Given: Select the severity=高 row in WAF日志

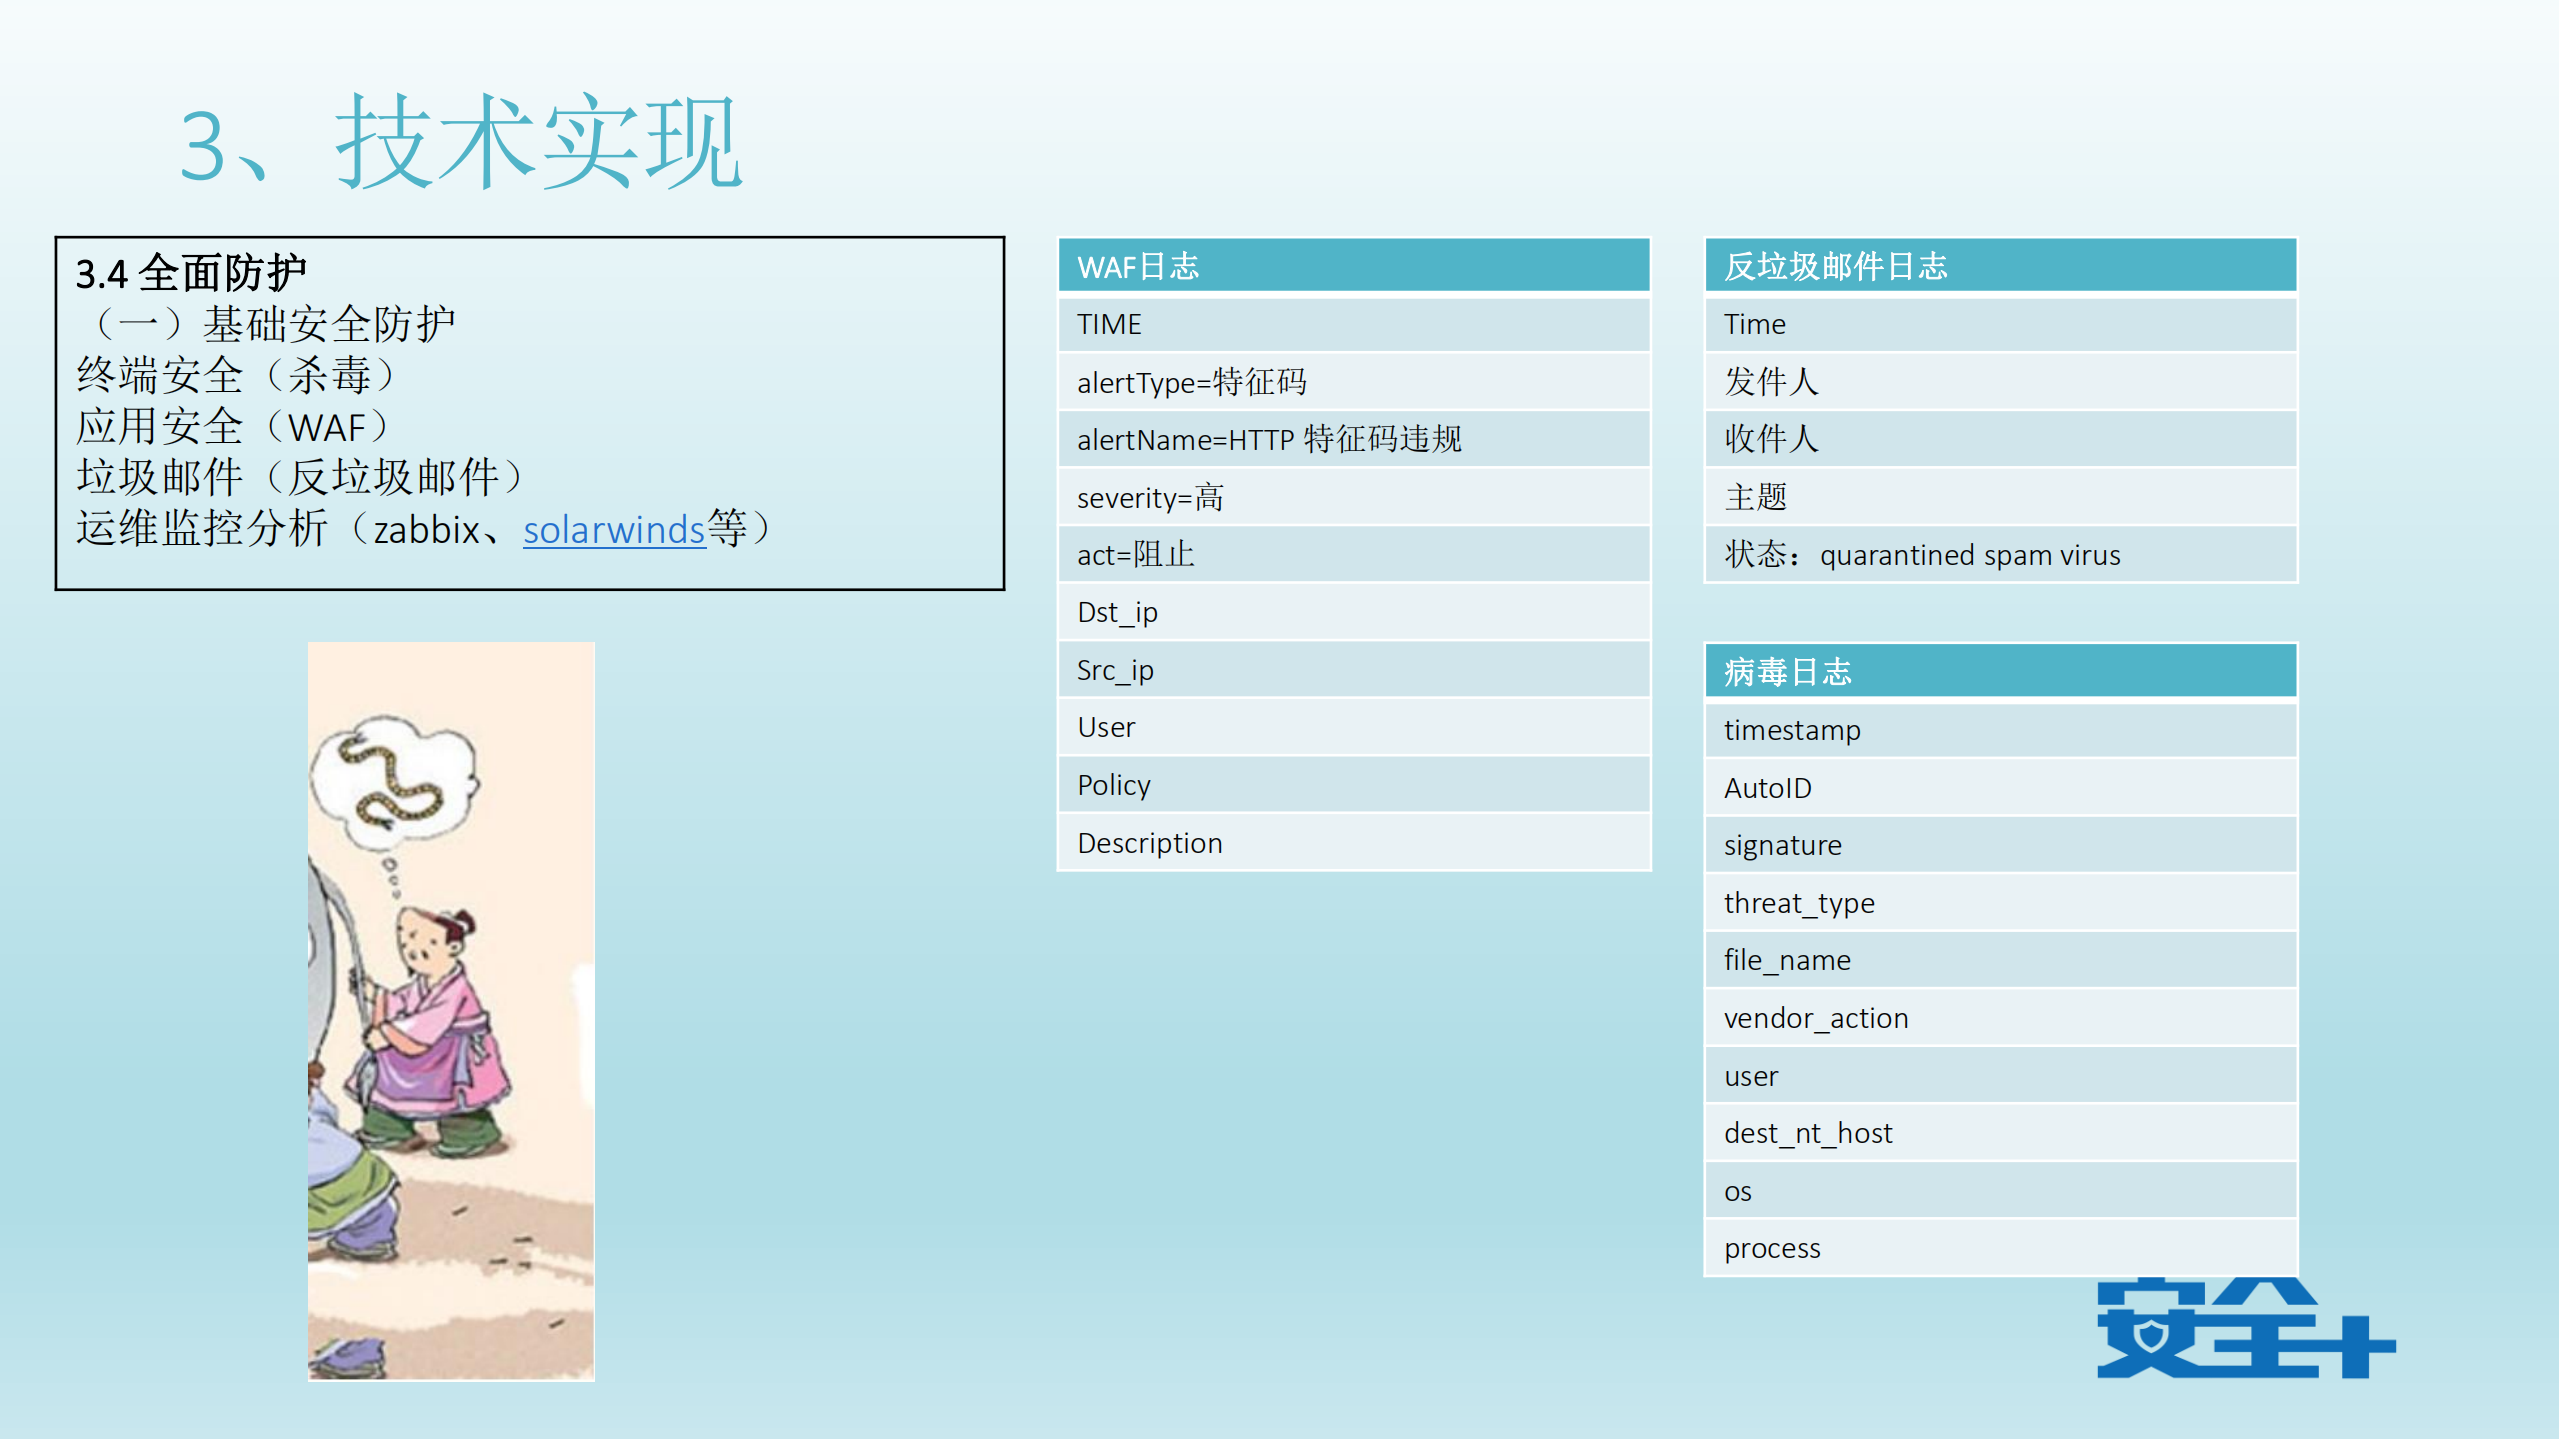Looking at the screenshot, I should coord(1350,497).
